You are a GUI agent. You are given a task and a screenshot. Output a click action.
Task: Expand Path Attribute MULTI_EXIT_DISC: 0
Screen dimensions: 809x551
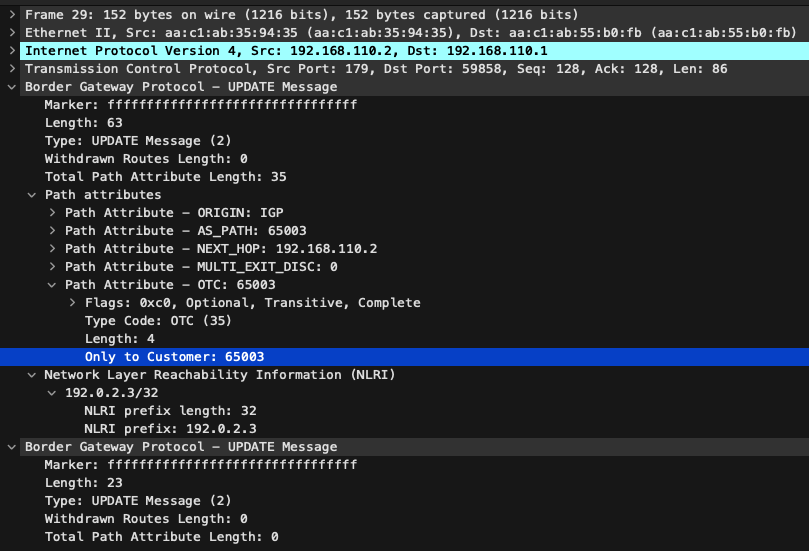click(52, 267)
